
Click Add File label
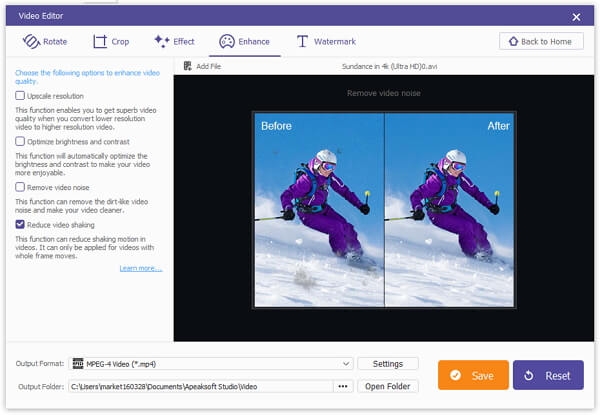point(209,66)
